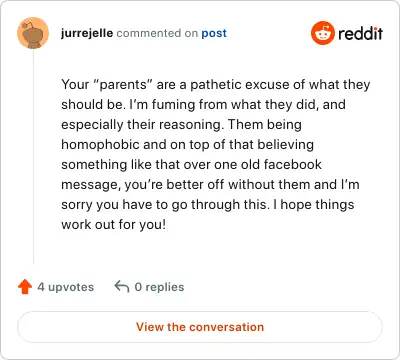Click the gray "commented on" text
The image size is (400, 360).
click(x=157, y=33)
